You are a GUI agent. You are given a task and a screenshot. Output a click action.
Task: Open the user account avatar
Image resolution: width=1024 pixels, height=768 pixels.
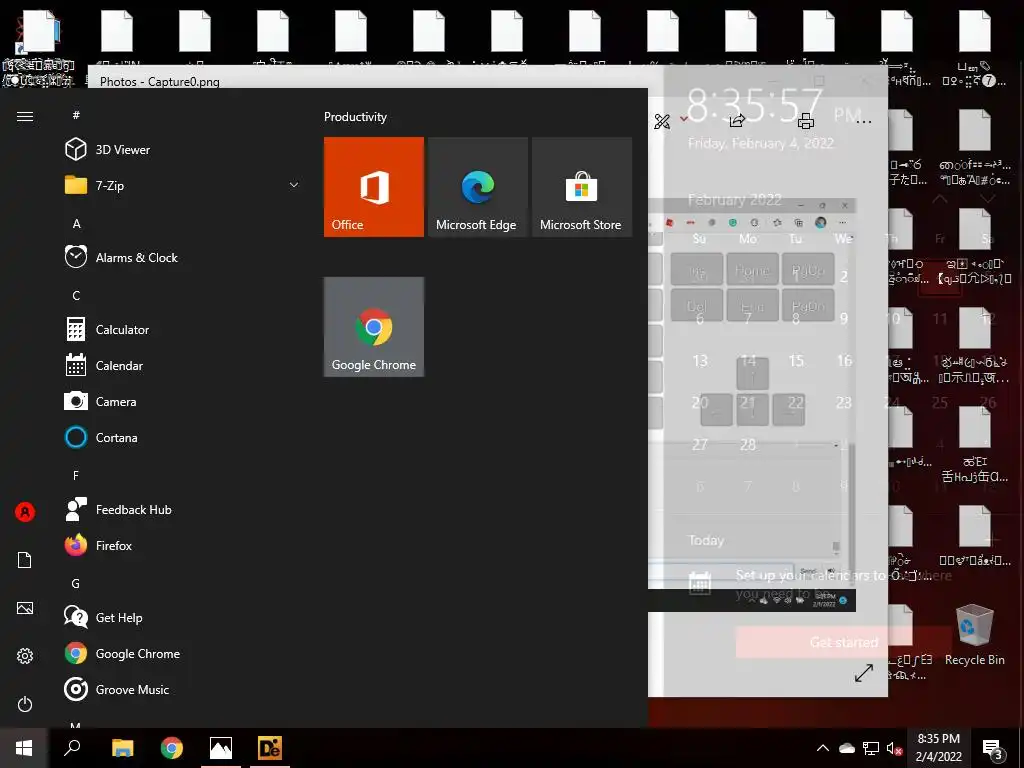pos(25,512)
